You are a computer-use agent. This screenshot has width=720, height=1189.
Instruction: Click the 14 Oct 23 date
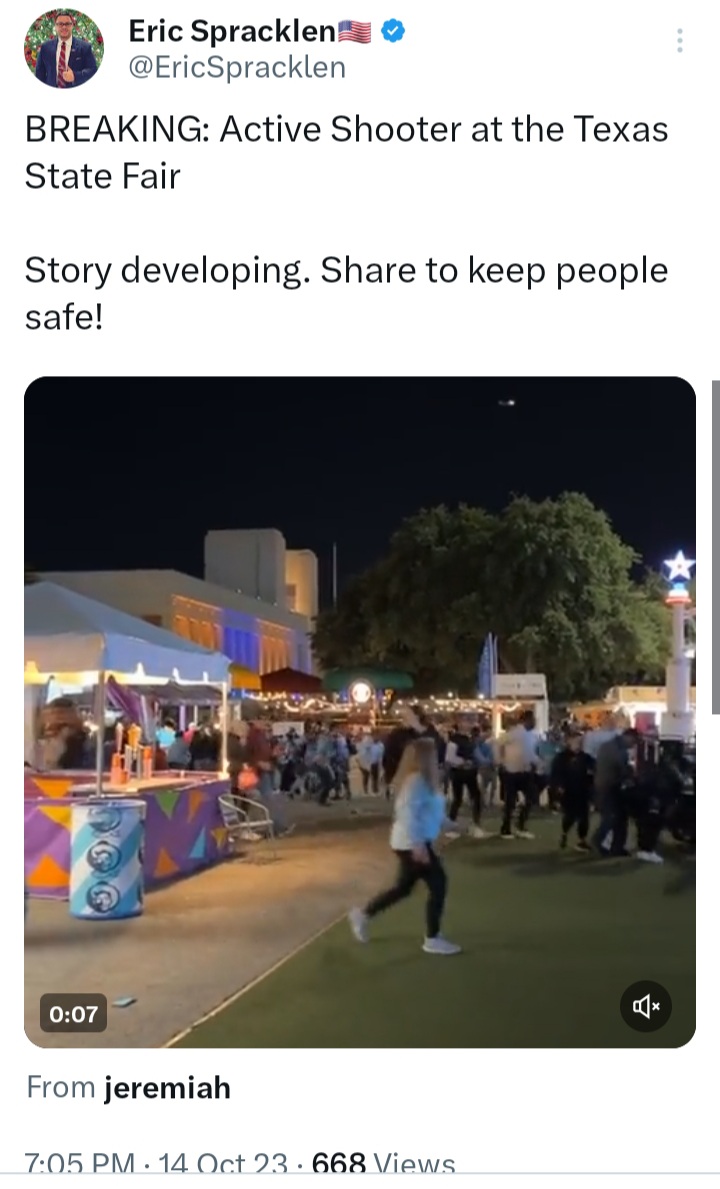point(223,1163)
